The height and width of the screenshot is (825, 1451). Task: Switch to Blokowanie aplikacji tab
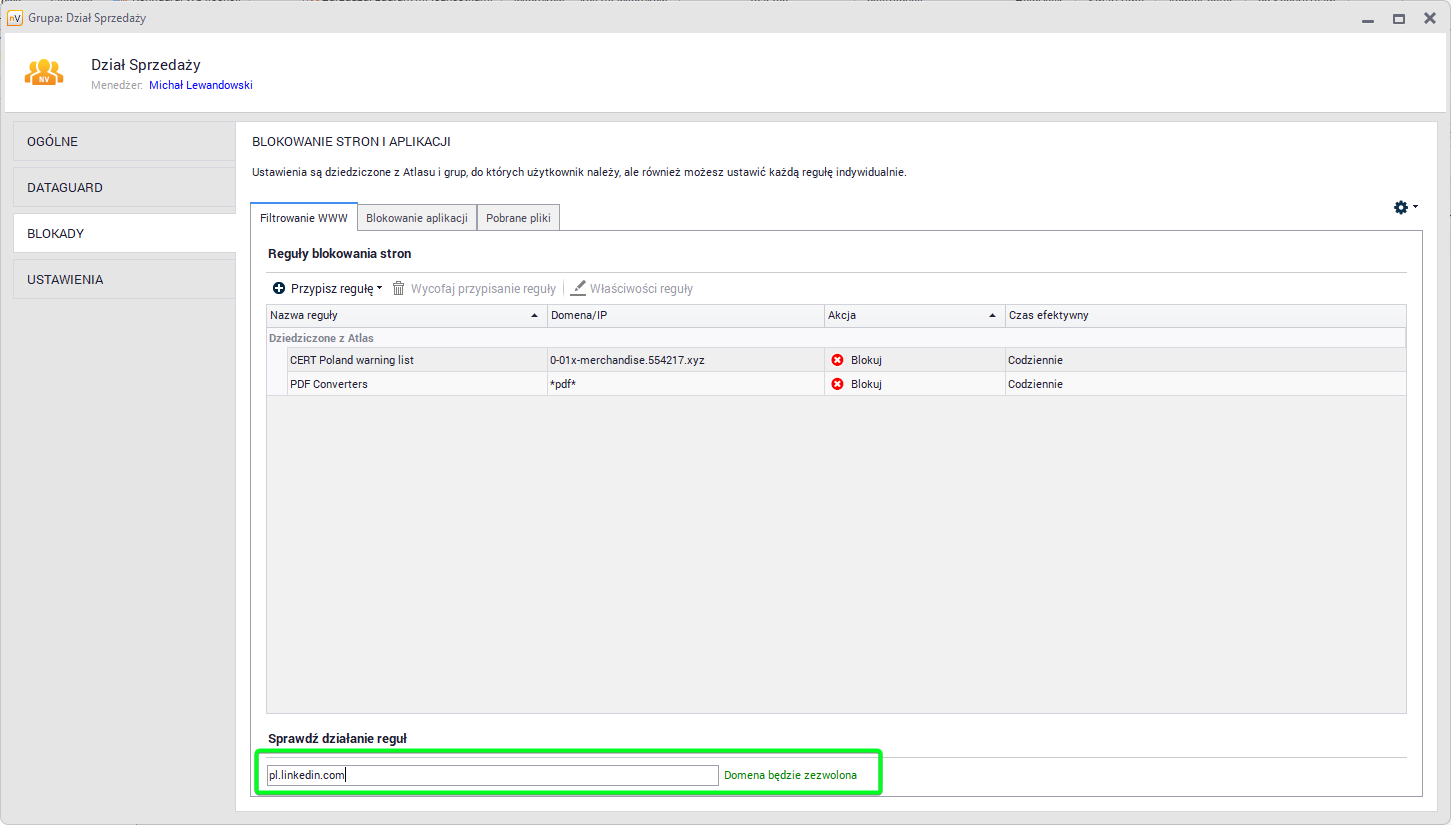pyautogui.click(x=416, y=218)
